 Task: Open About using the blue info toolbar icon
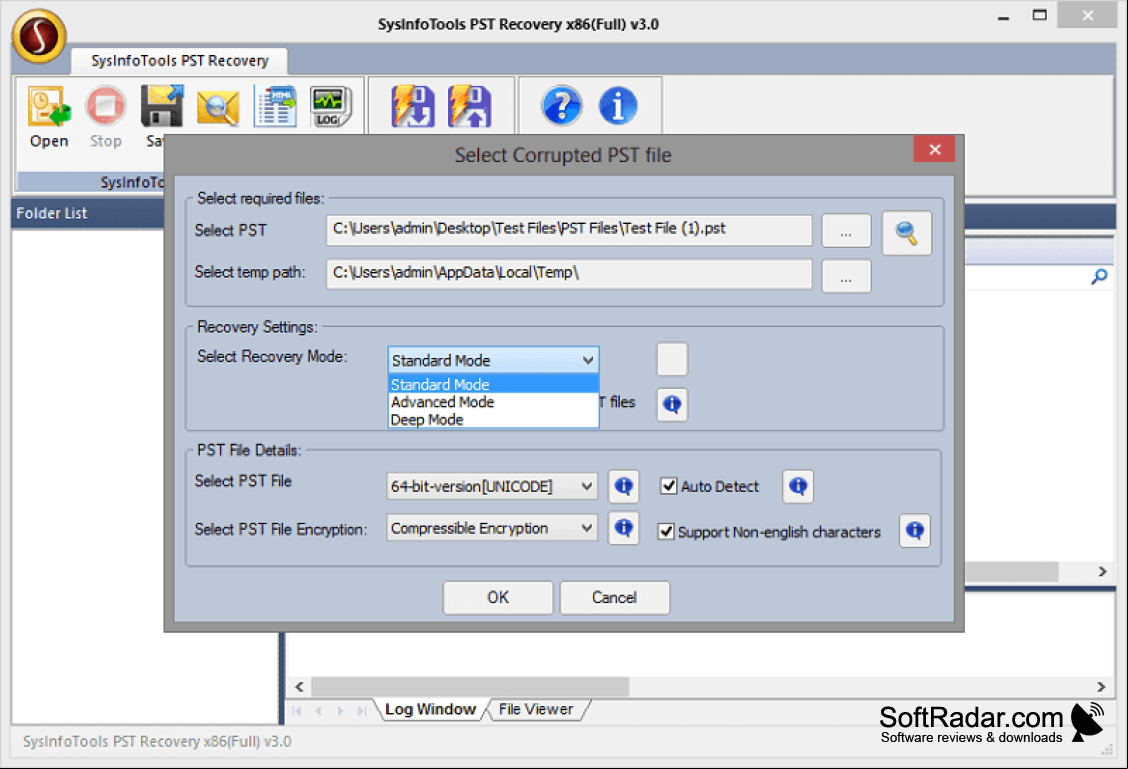pyautogui.click(x=617, y=106)
